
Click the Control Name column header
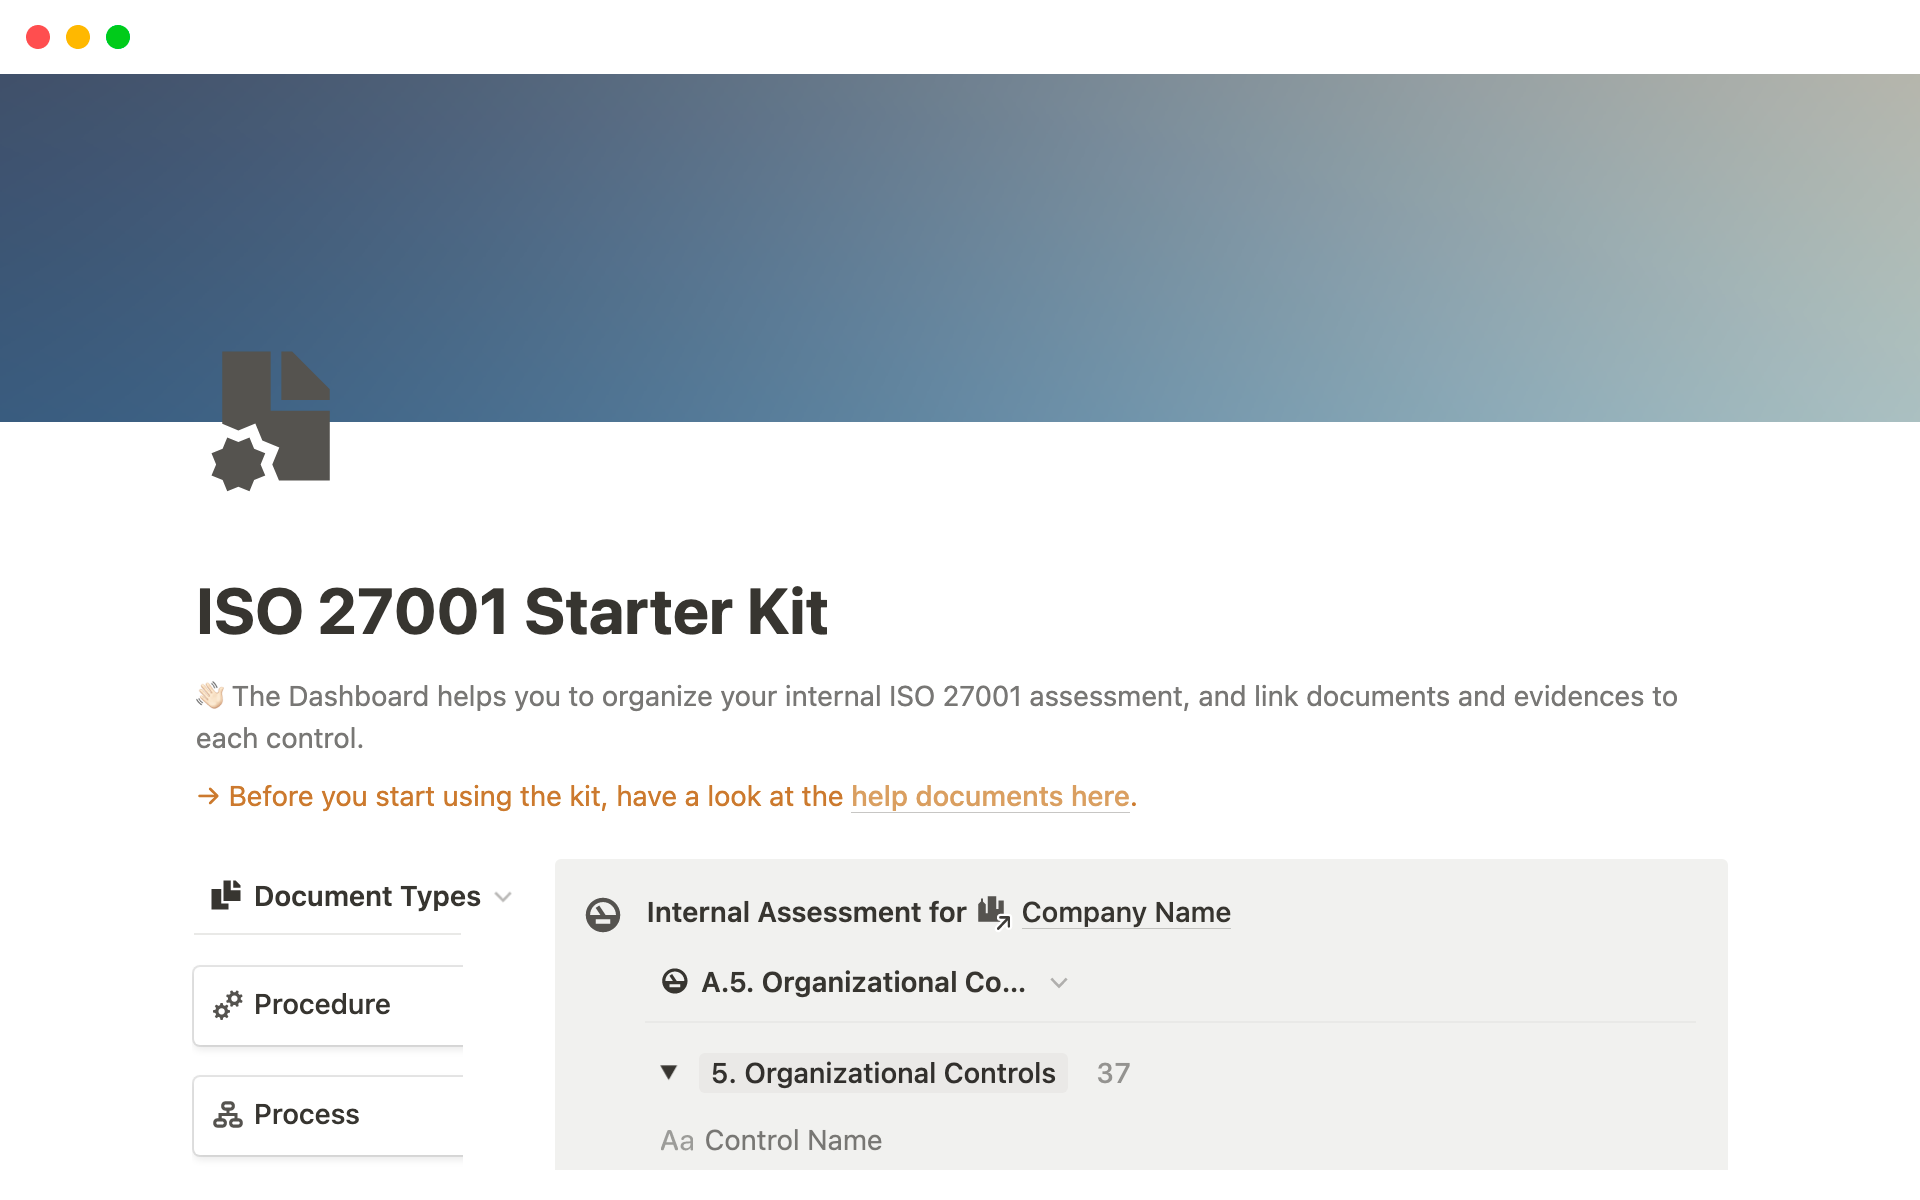792,1141
